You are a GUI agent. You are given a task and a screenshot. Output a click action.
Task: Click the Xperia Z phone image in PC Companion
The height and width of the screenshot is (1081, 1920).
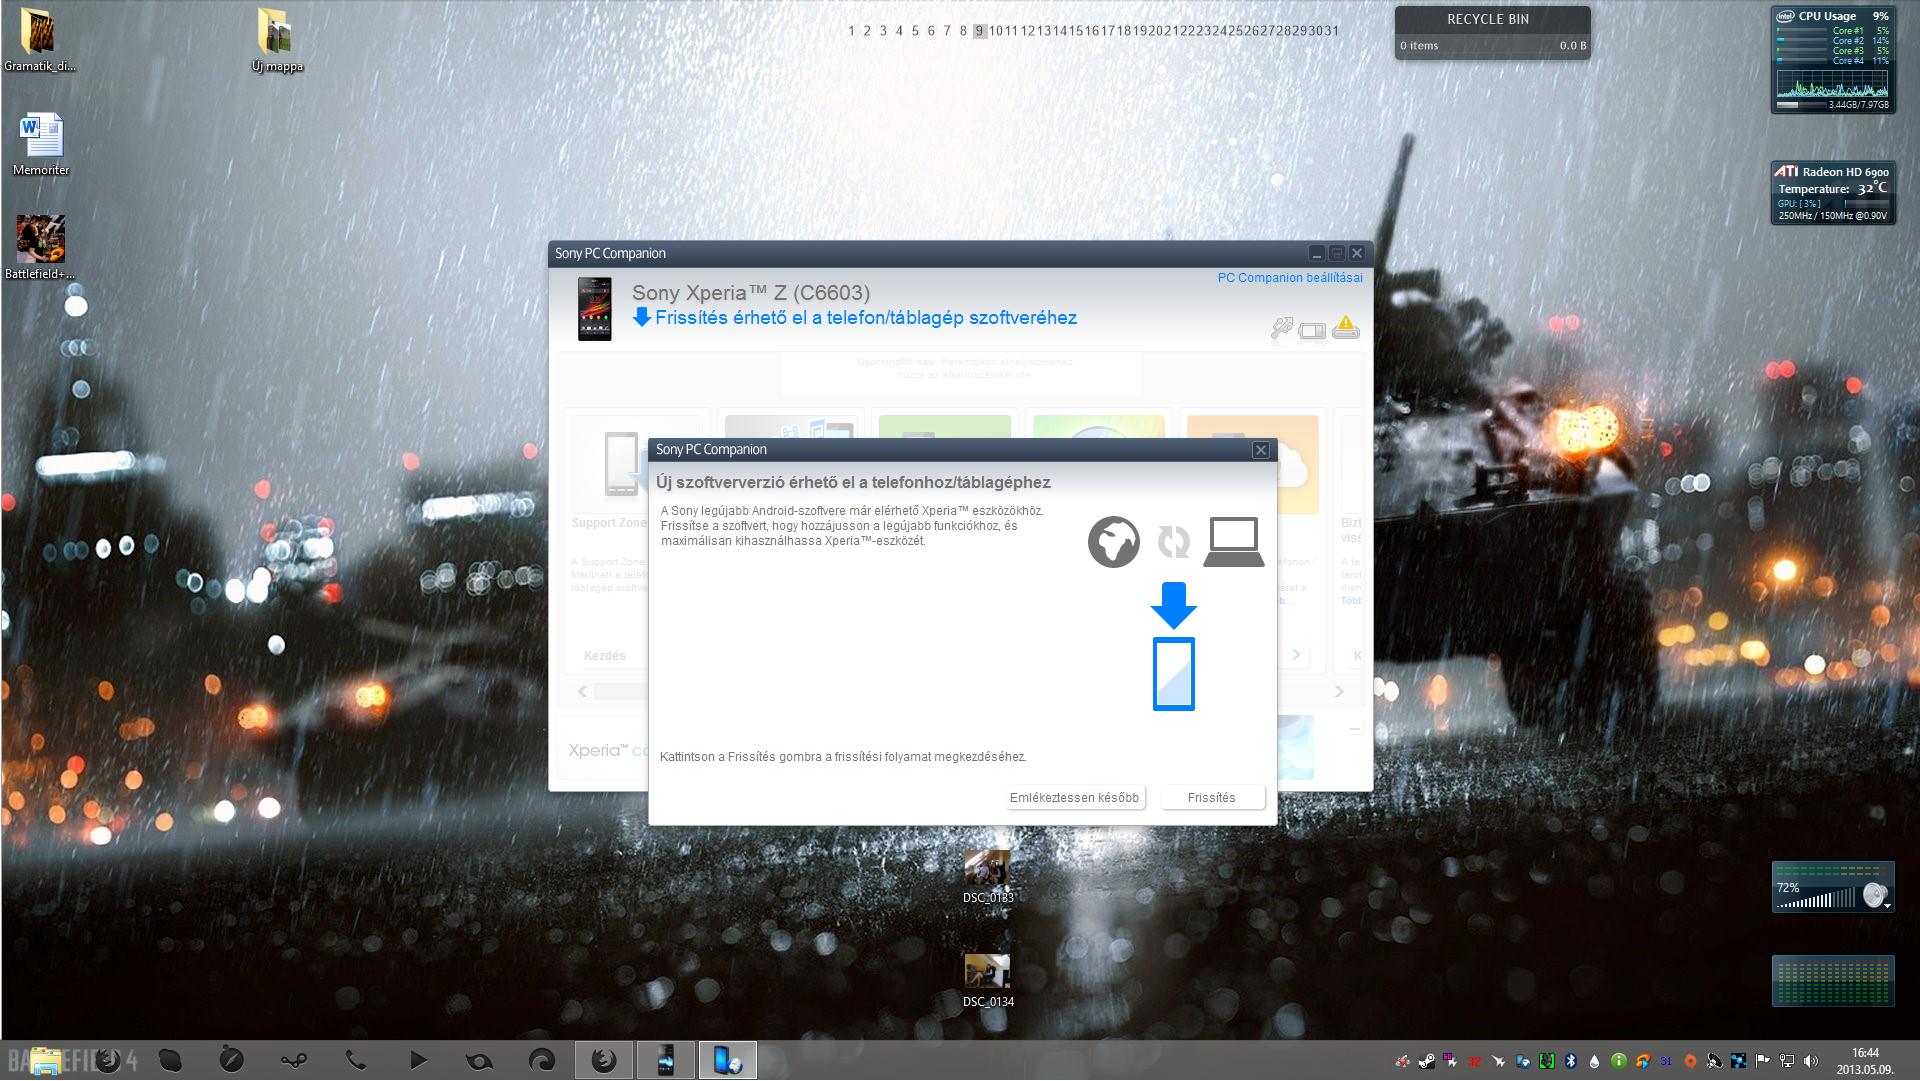594,309
